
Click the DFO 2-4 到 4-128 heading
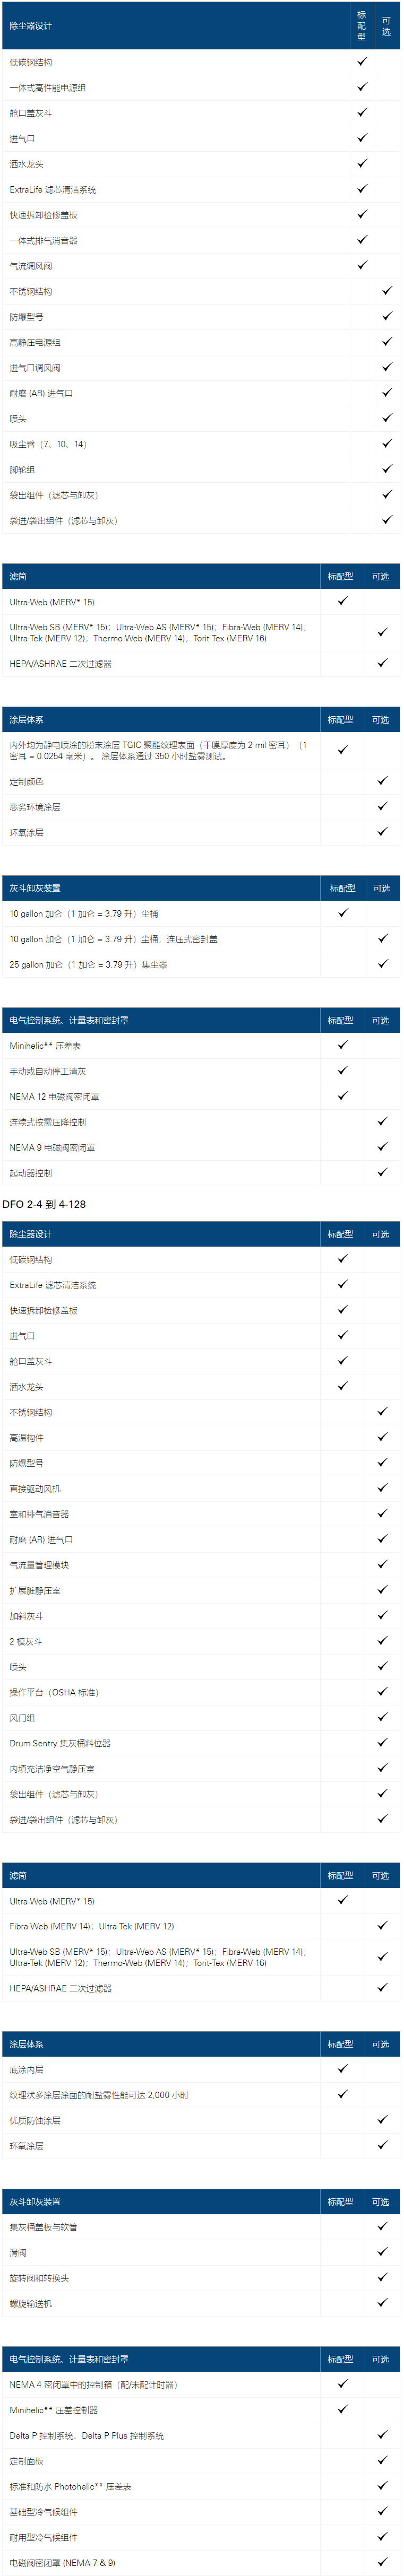pyautogui.click(x=44, y=1204)
